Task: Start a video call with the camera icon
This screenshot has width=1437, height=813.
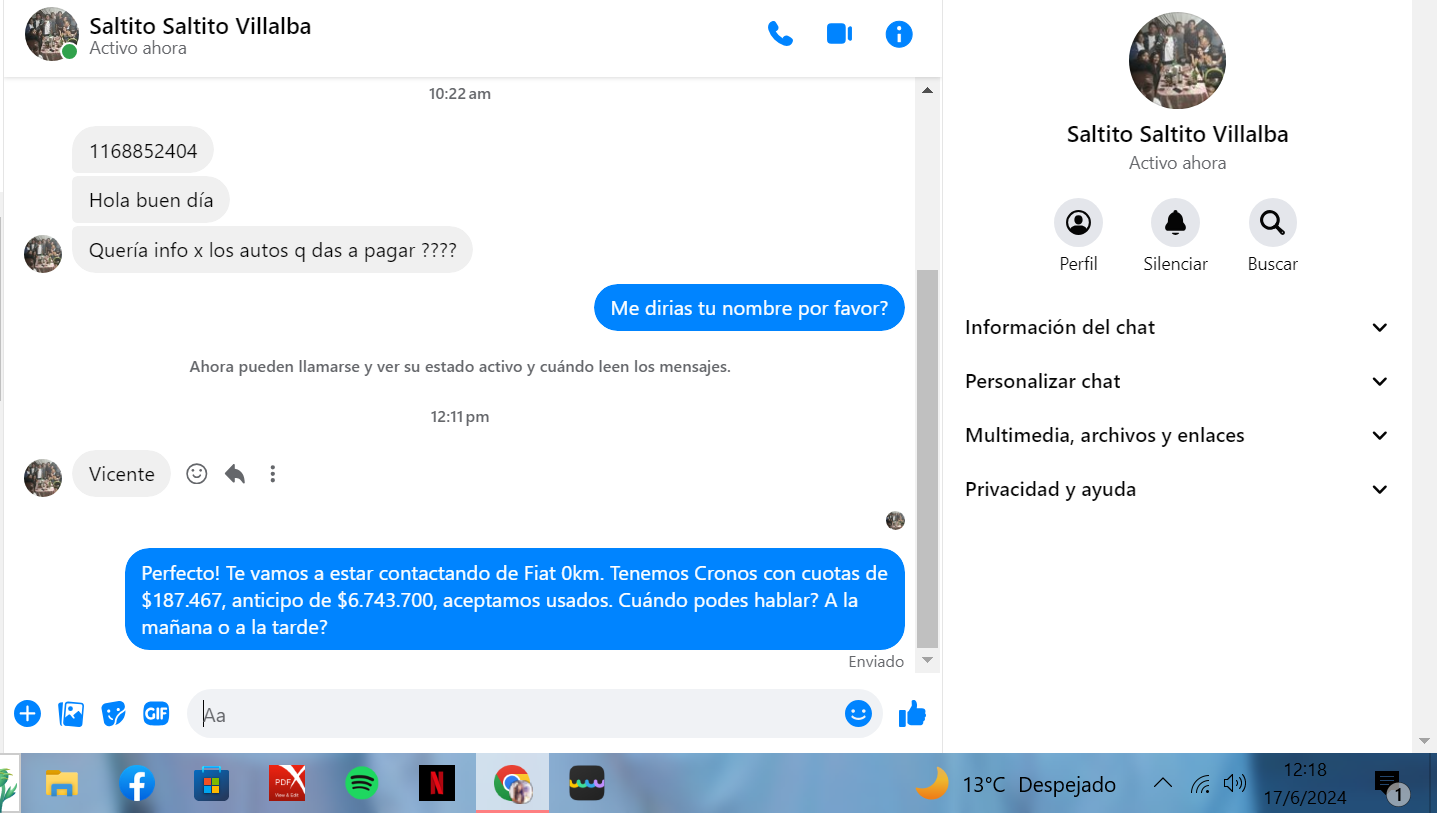Action: point(839,34)
